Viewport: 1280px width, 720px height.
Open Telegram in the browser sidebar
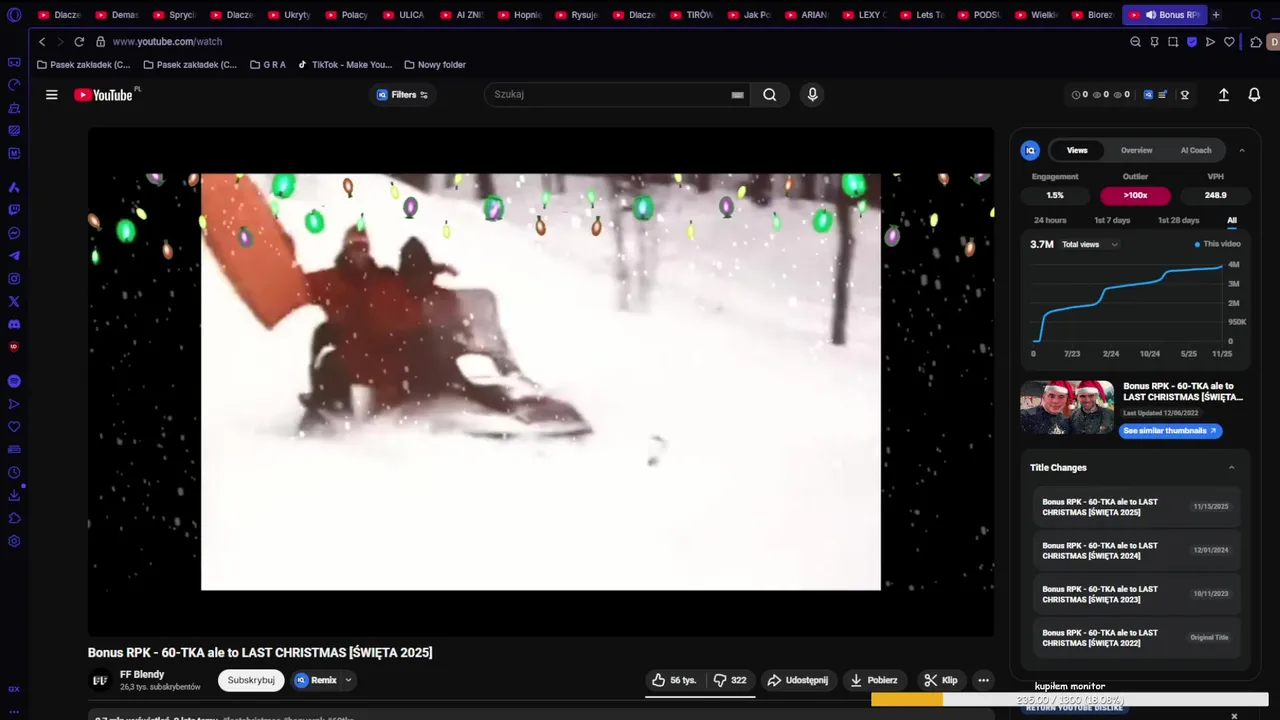click(x=14, y=256)
